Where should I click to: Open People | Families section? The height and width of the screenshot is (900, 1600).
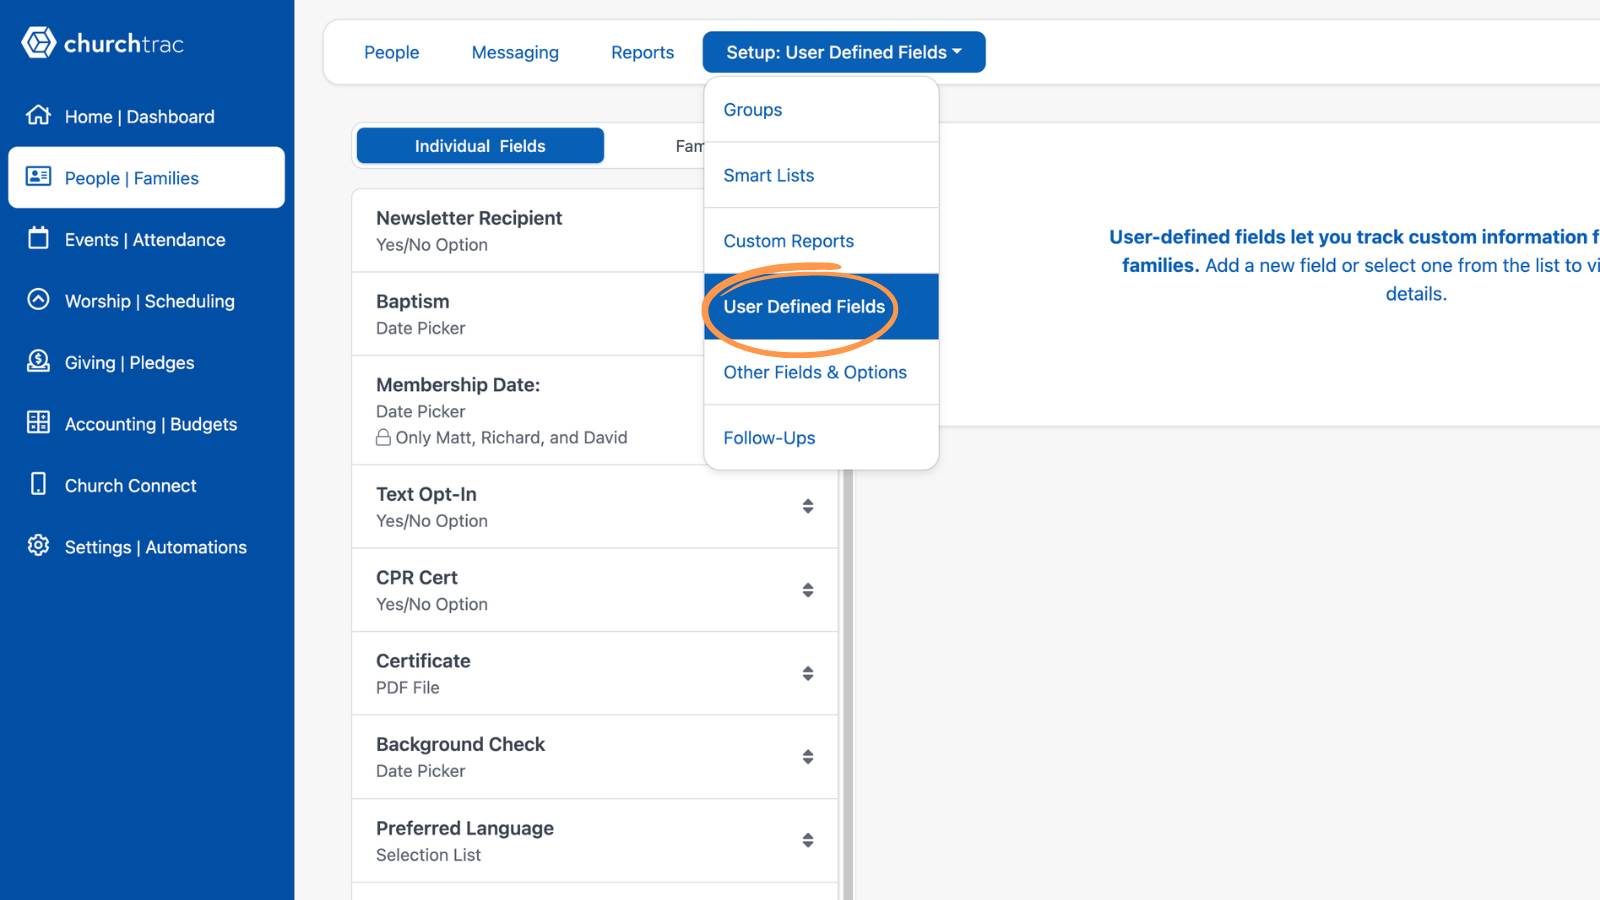(146, 178)
